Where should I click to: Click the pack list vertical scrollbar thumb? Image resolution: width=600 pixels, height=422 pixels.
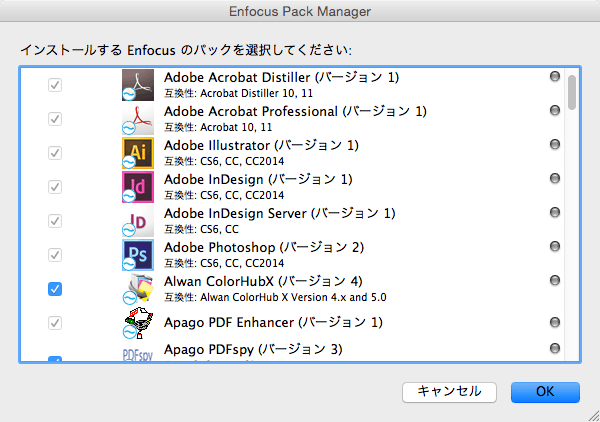tap(572, 93)
